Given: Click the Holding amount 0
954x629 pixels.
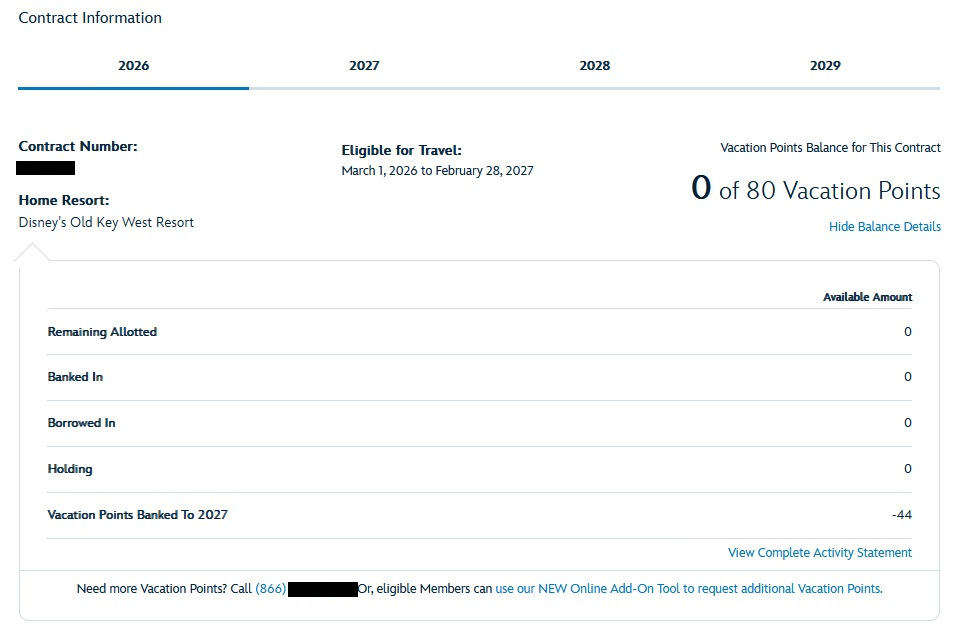Looking at the screenshot, I should (x=908, y=469).
